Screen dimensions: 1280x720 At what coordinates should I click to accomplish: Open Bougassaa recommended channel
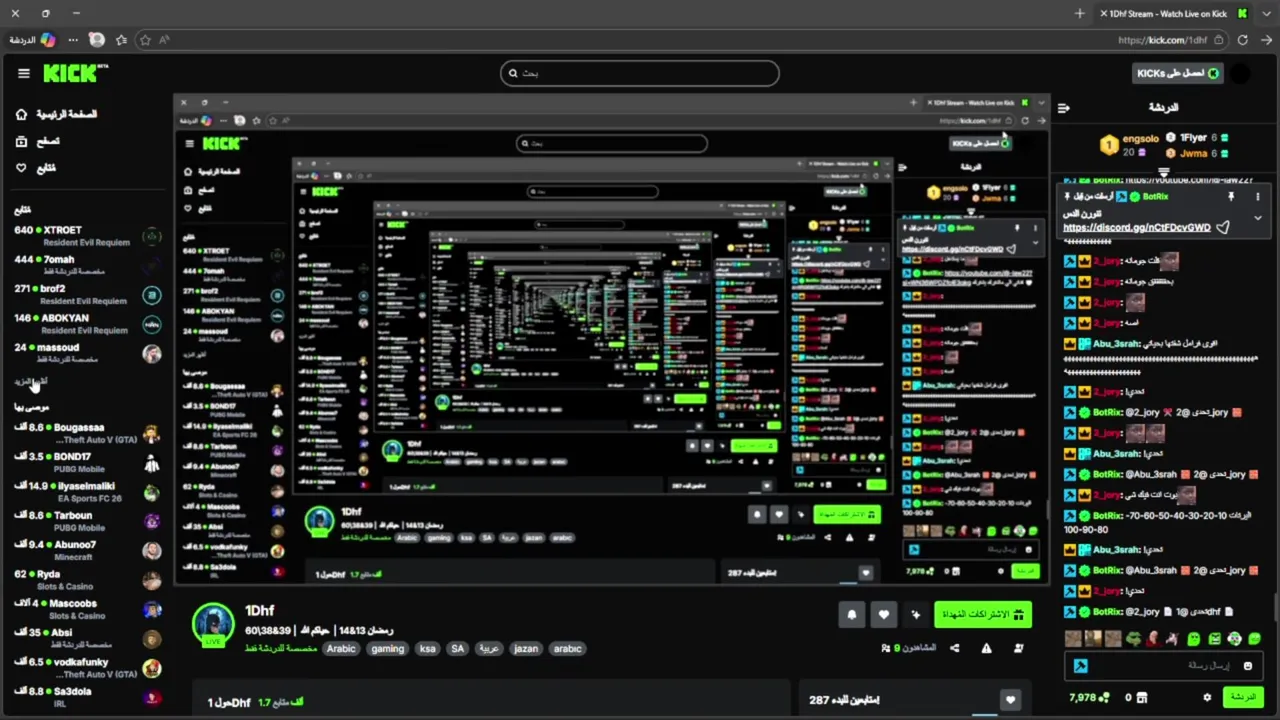87,433
